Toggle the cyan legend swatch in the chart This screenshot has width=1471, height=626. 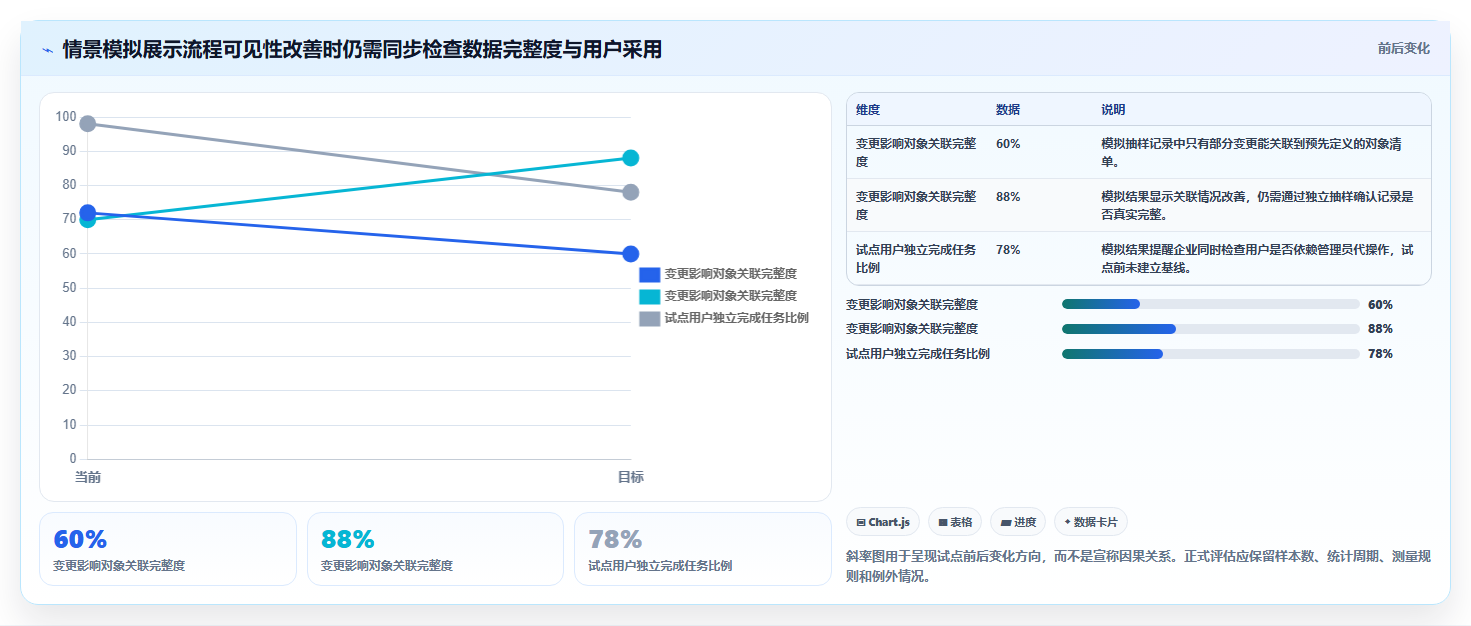coord(650,296)
